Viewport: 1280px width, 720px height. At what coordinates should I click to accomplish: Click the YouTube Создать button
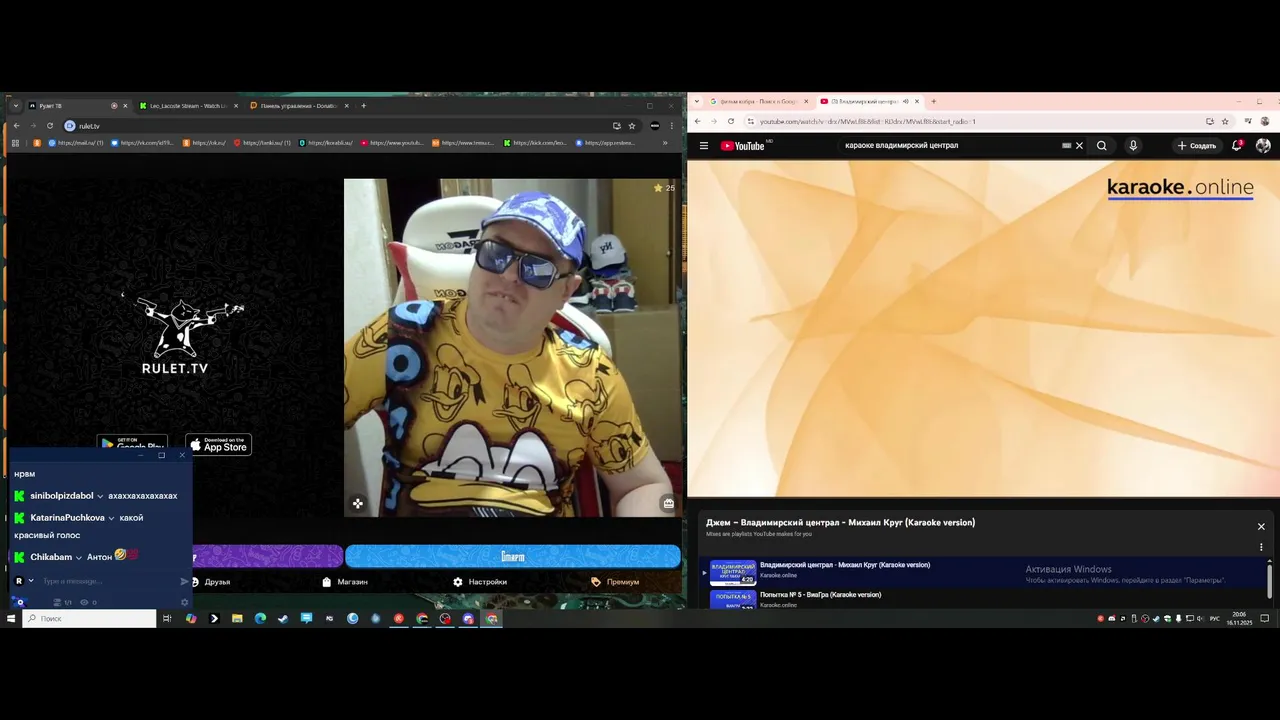pos(1196,146)
